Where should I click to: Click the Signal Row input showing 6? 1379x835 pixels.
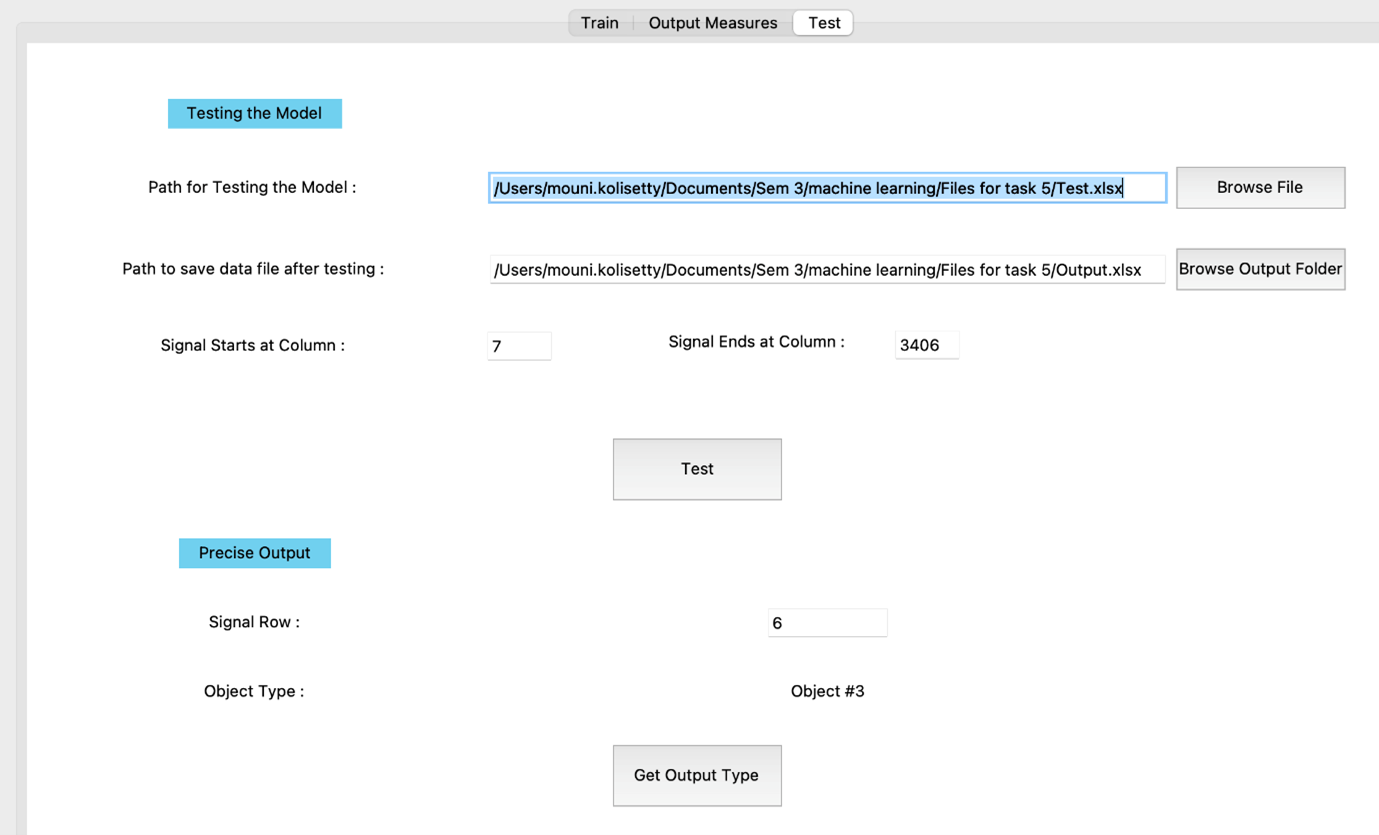click(827, 622)
